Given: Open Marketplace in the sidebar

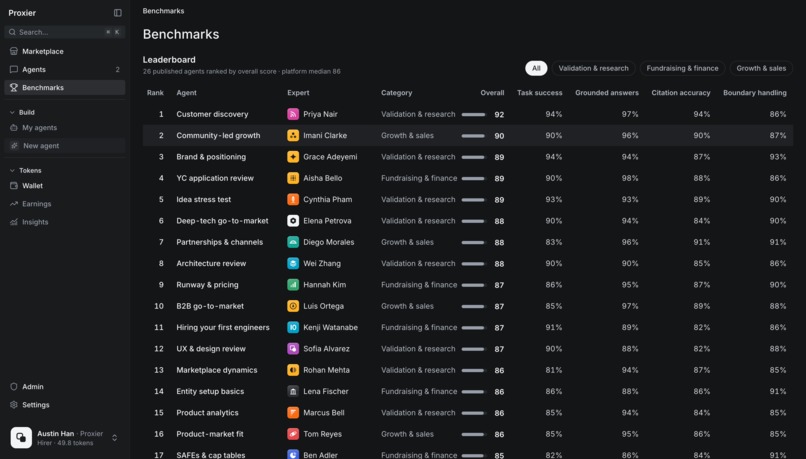Looking at the screenshot, I should 65,51.
